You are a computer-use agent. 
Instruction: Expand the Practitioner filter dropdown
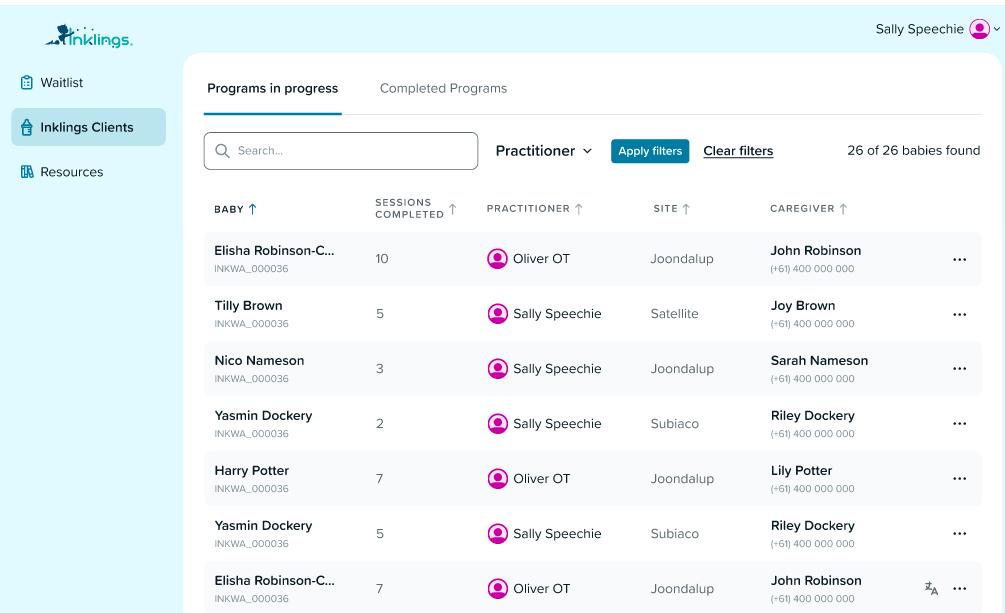coord(544,151)
